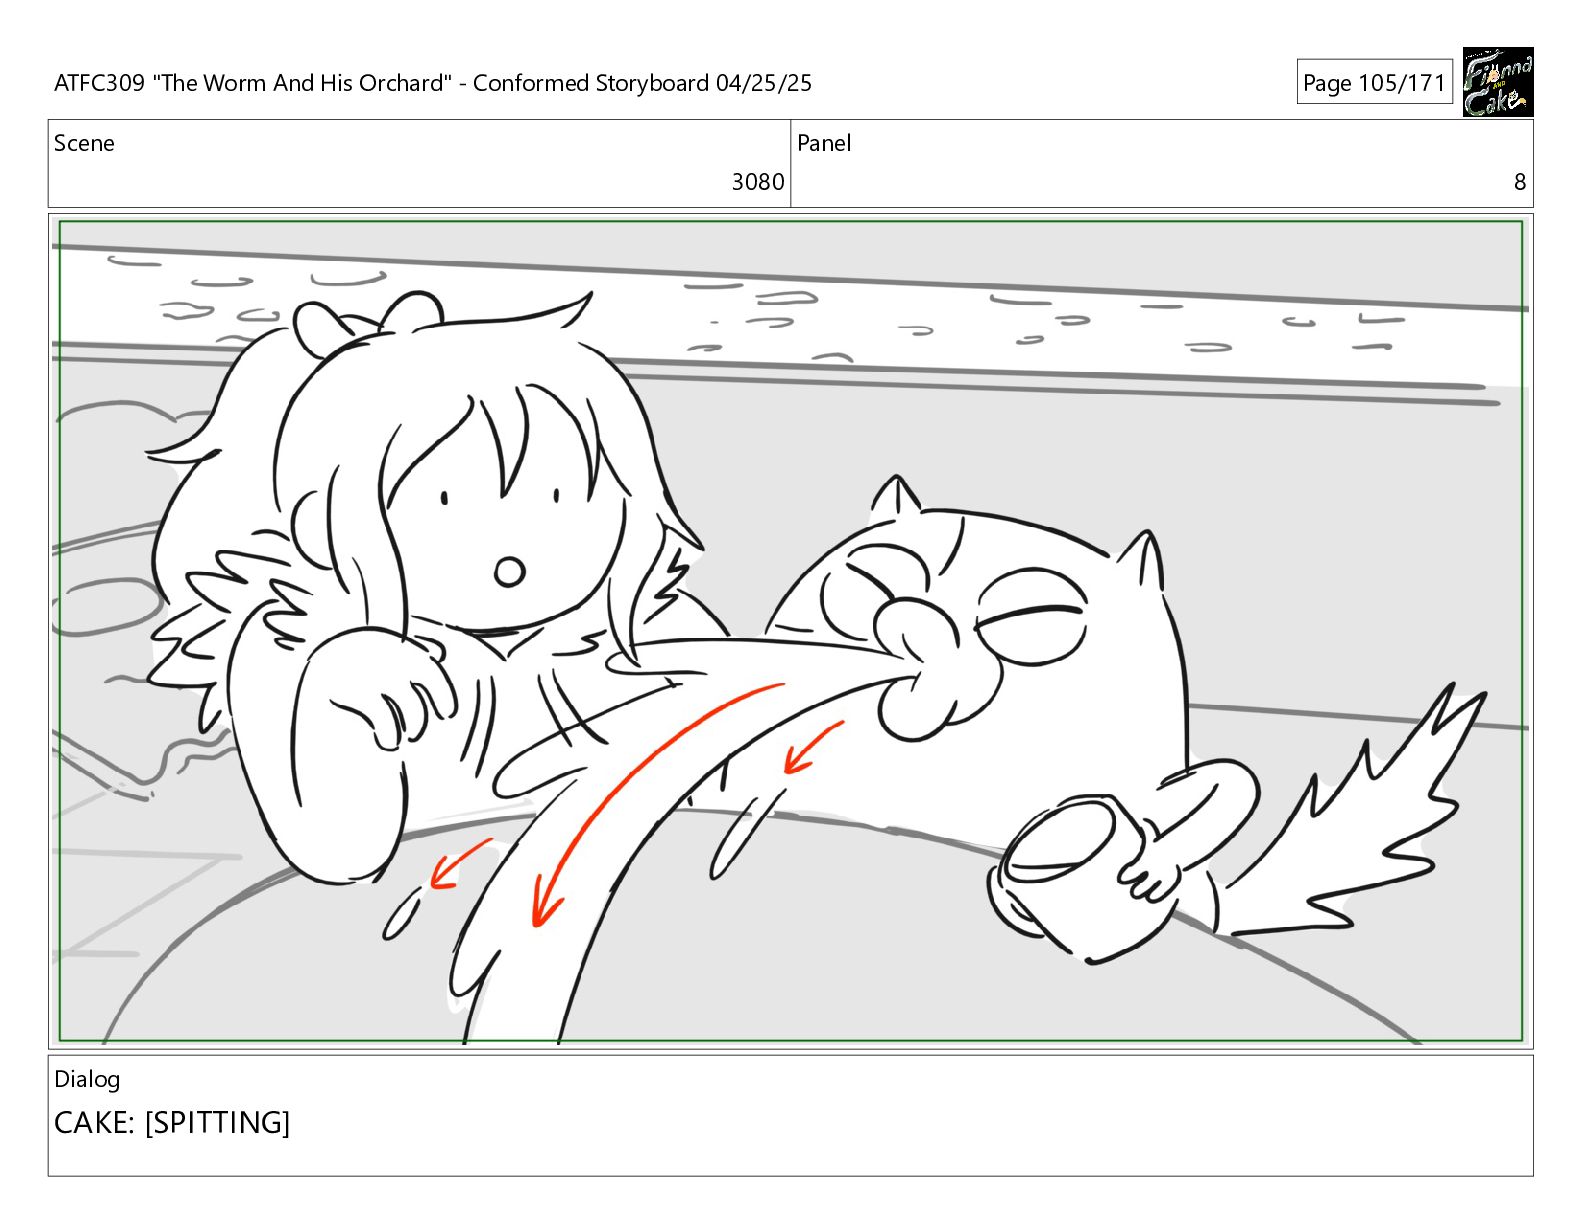Viewport: 1584px width, 1224px height.
Task: Click the Fionna and Cake logo
Action: [1497, 82]
